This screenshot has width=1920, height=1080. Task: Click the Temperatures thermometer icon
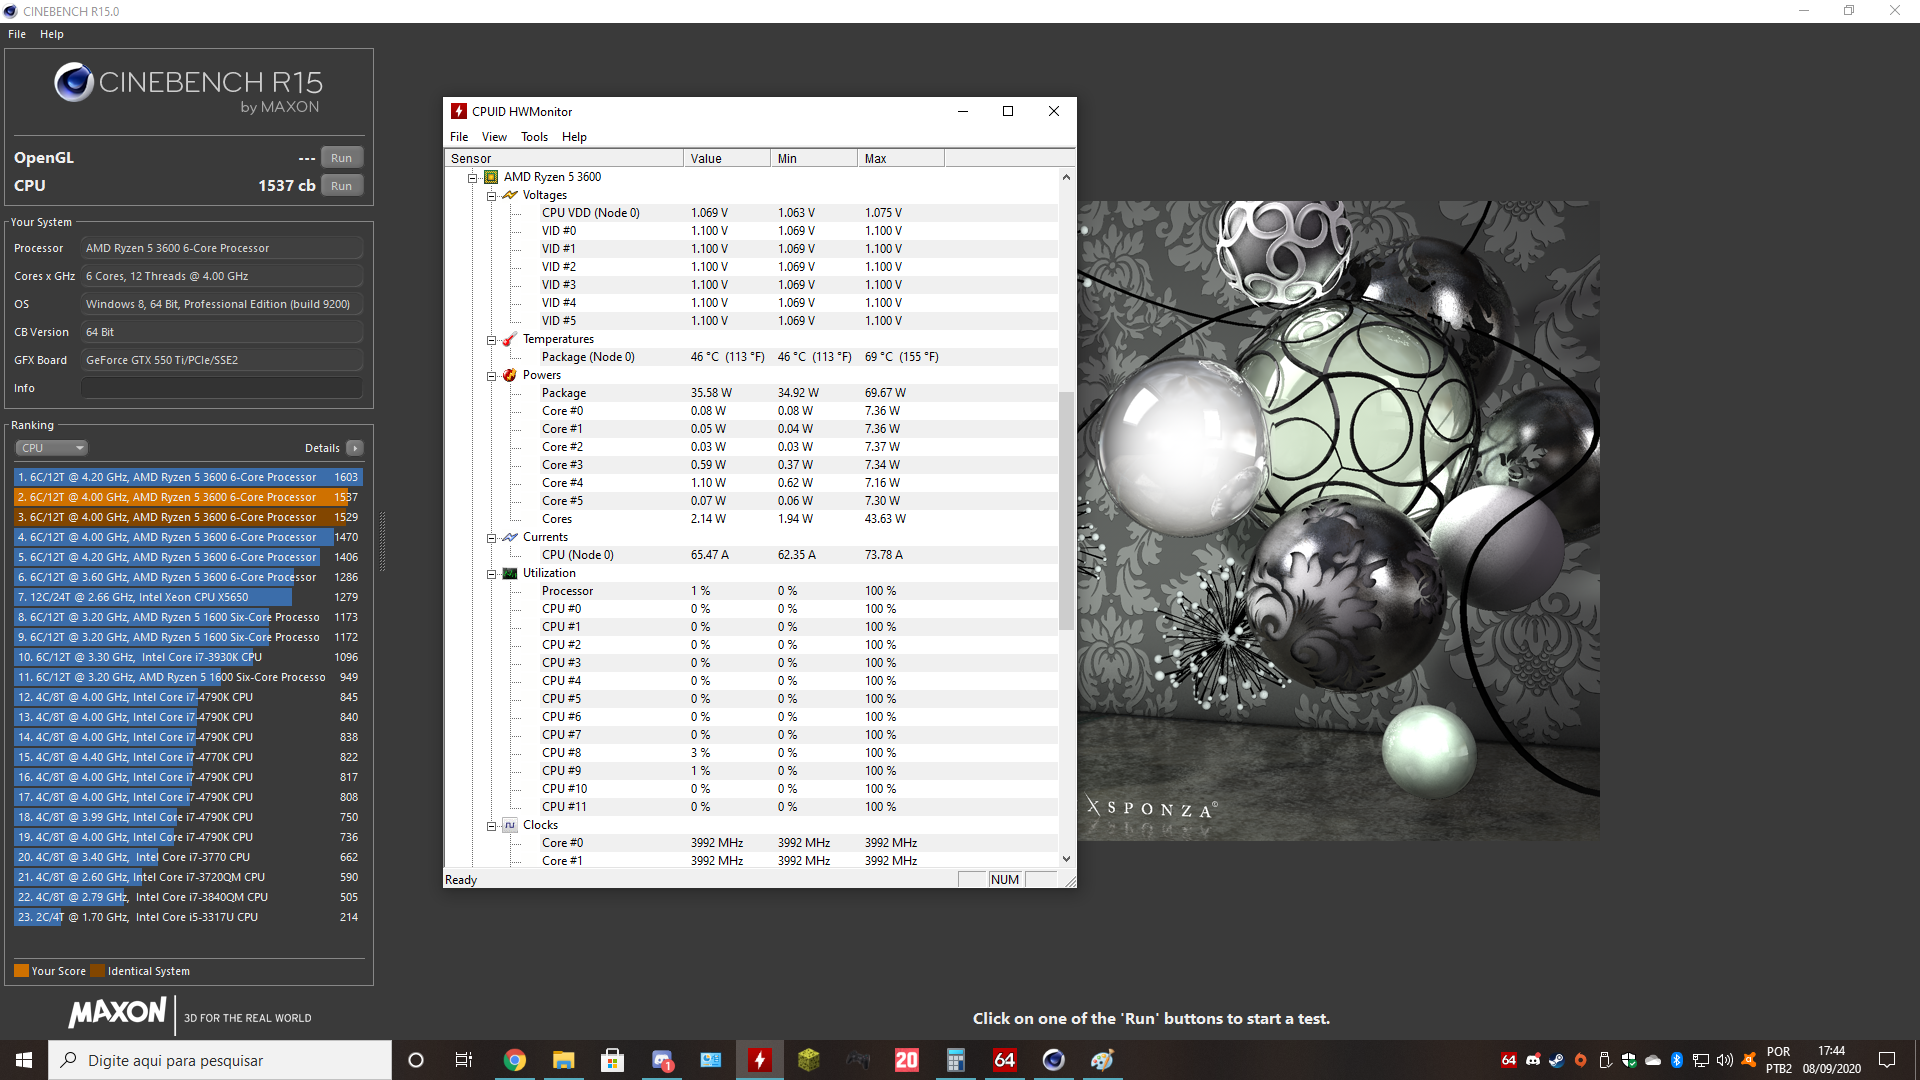tap(510, 339)
